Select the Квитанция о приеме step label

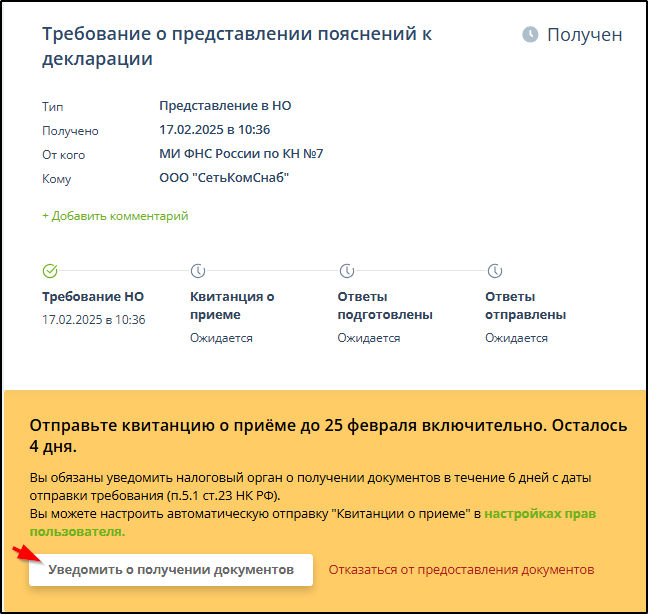pos(232,305)
